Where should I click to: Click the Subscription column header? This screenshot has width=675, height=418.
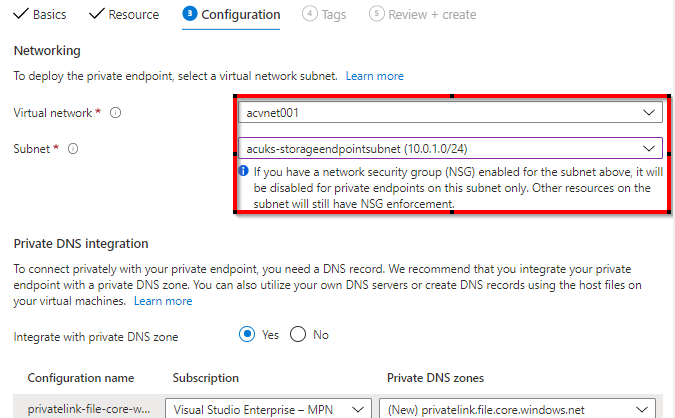(x=205, y=379)
